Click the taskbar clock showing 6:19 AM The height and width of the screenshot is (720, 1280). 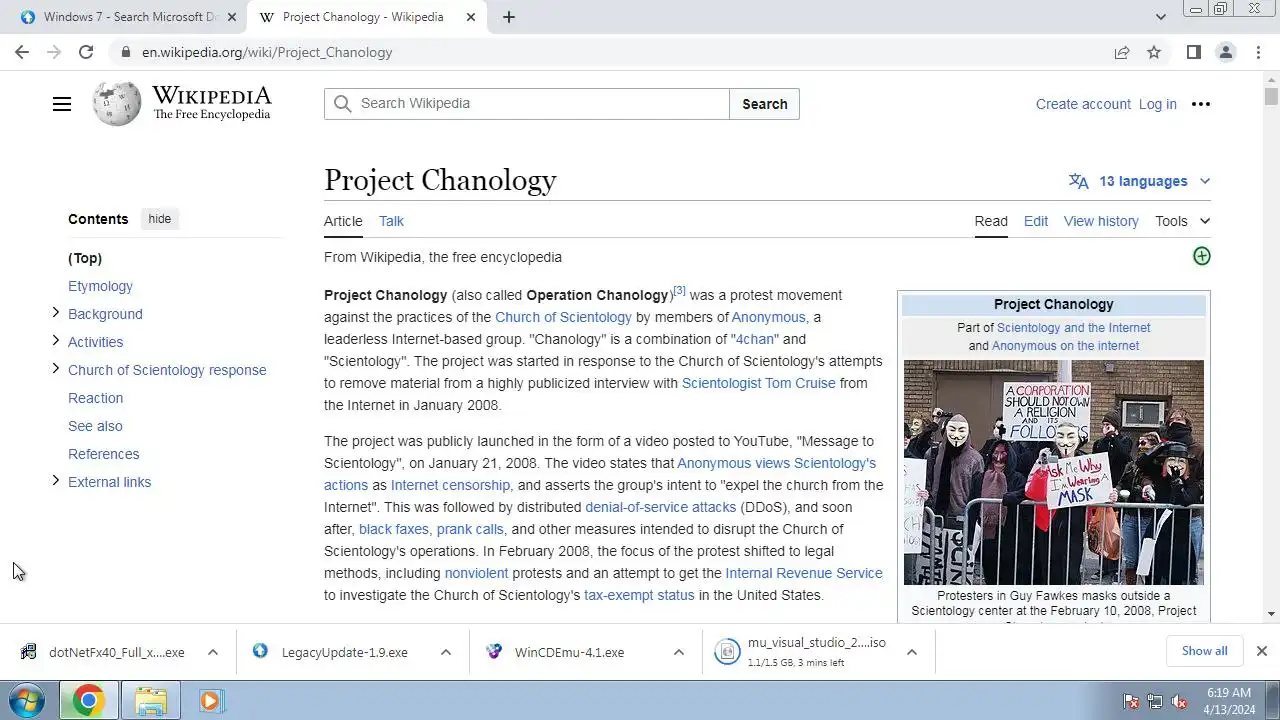click(1229, 701)
